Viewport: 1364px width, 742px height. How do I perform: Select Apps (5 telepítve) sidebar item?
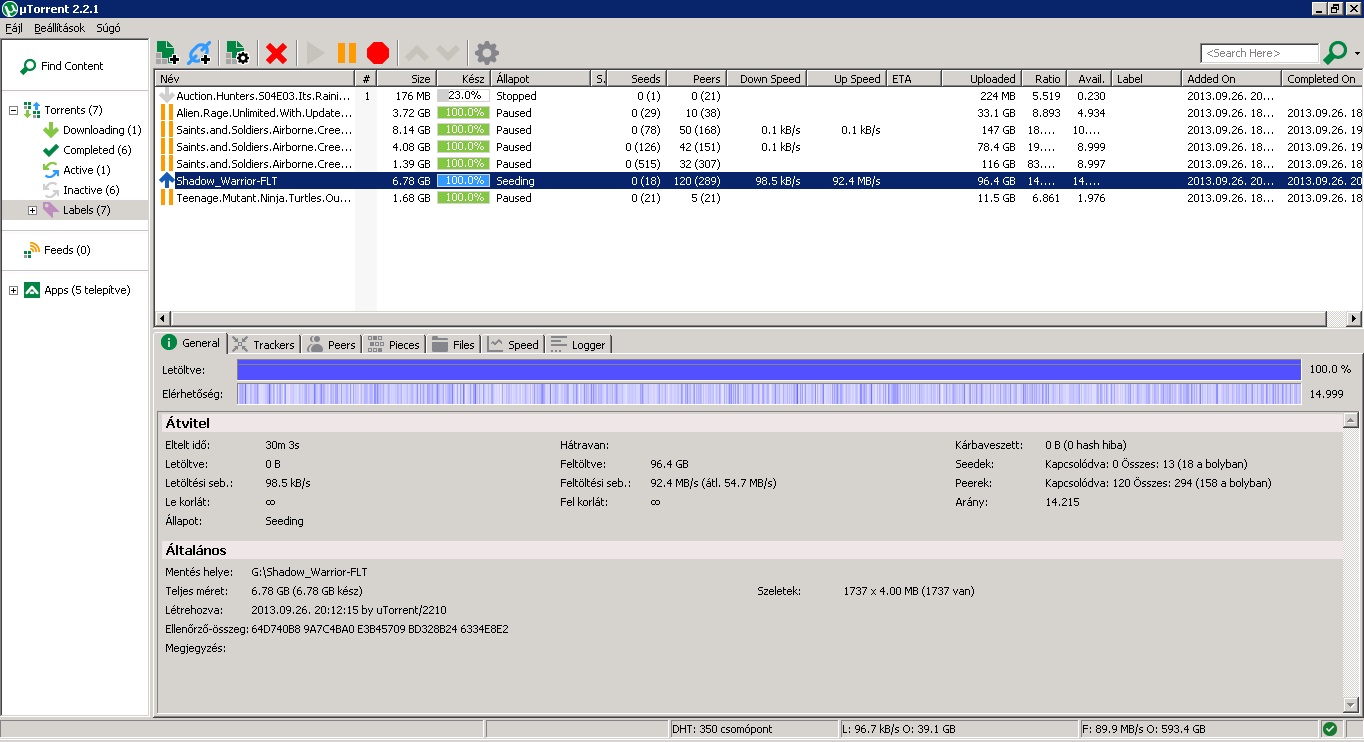pyautogui.click(x=77, y=290)
